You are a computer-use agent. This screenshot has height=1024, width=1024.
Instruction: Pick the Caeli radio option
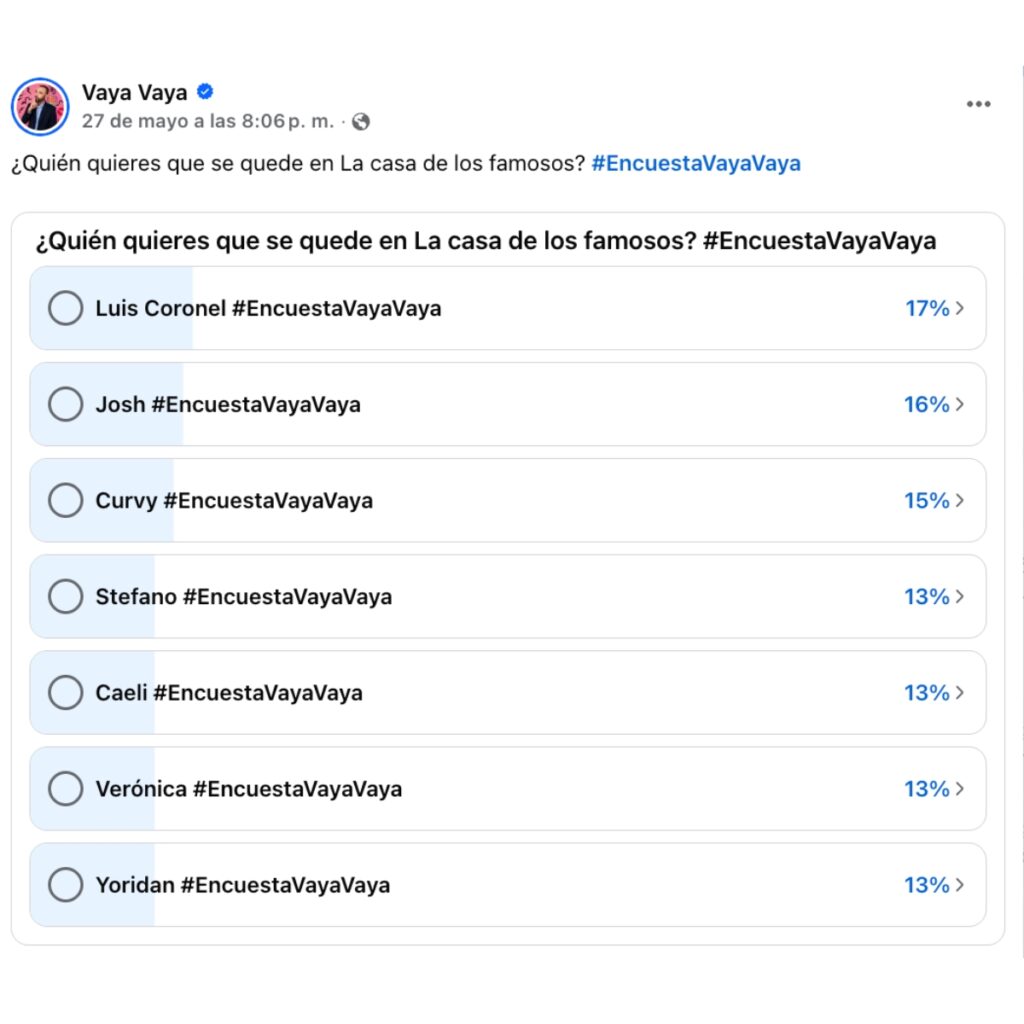(x=65, y=692)
